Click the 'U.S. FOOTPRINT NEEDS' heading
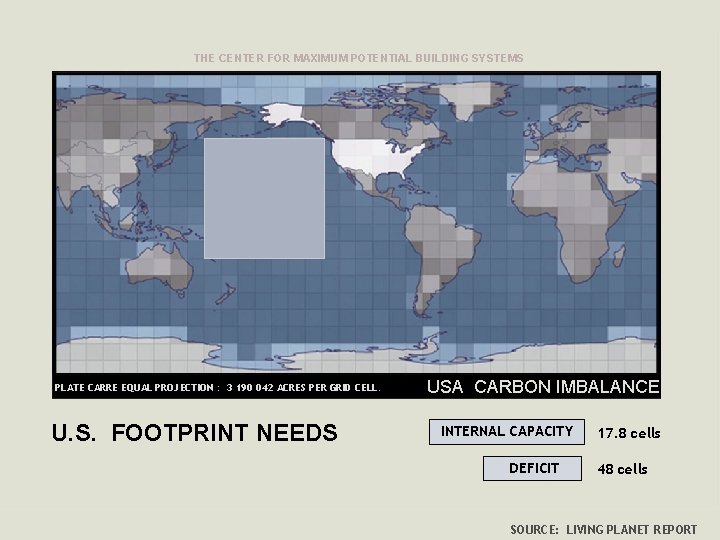The width and height of the screenshot is (720, 540). tap(195, 433)
